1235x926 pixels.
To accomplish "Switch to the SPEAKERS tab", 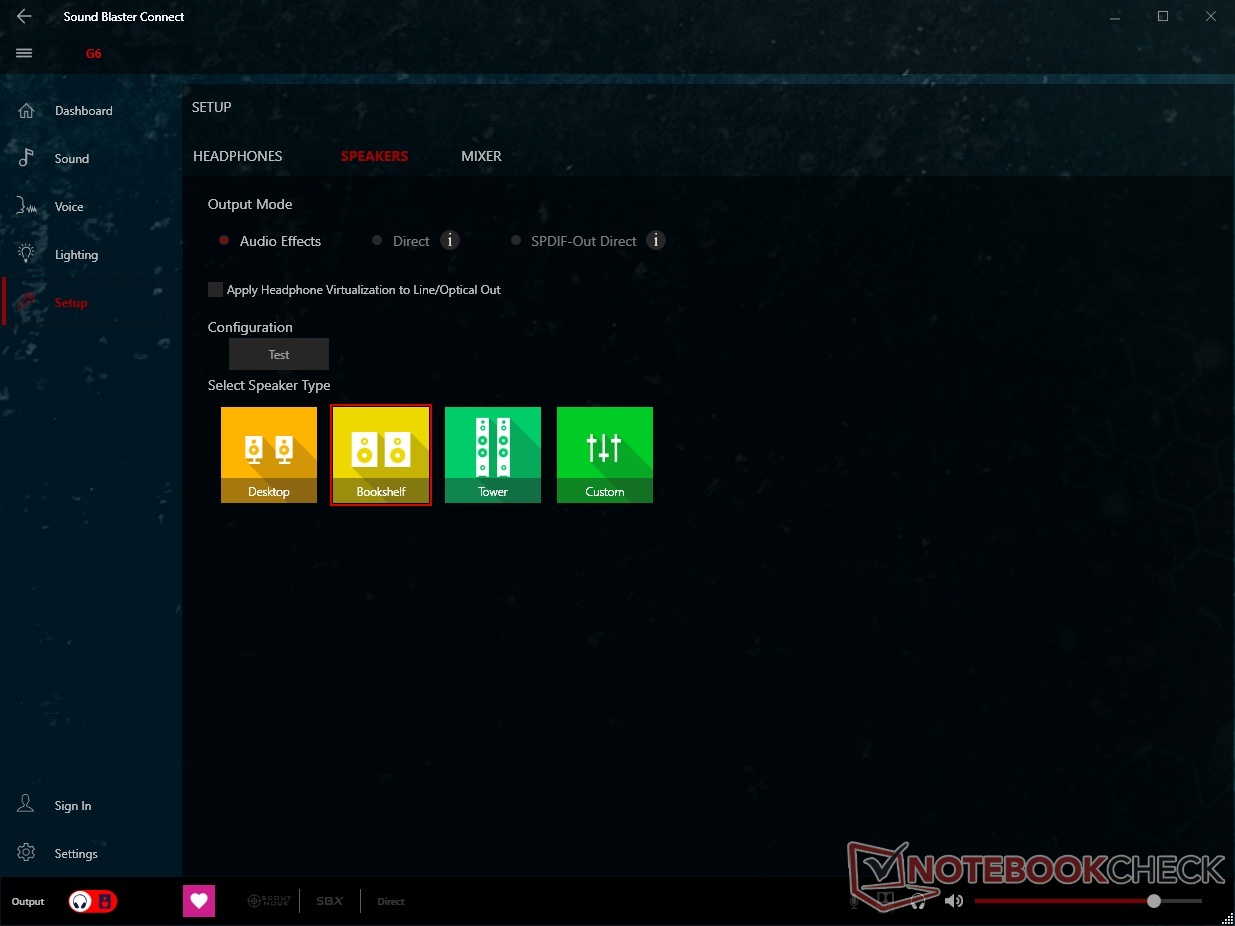I will pyautogui.click(x=374, y=156).
